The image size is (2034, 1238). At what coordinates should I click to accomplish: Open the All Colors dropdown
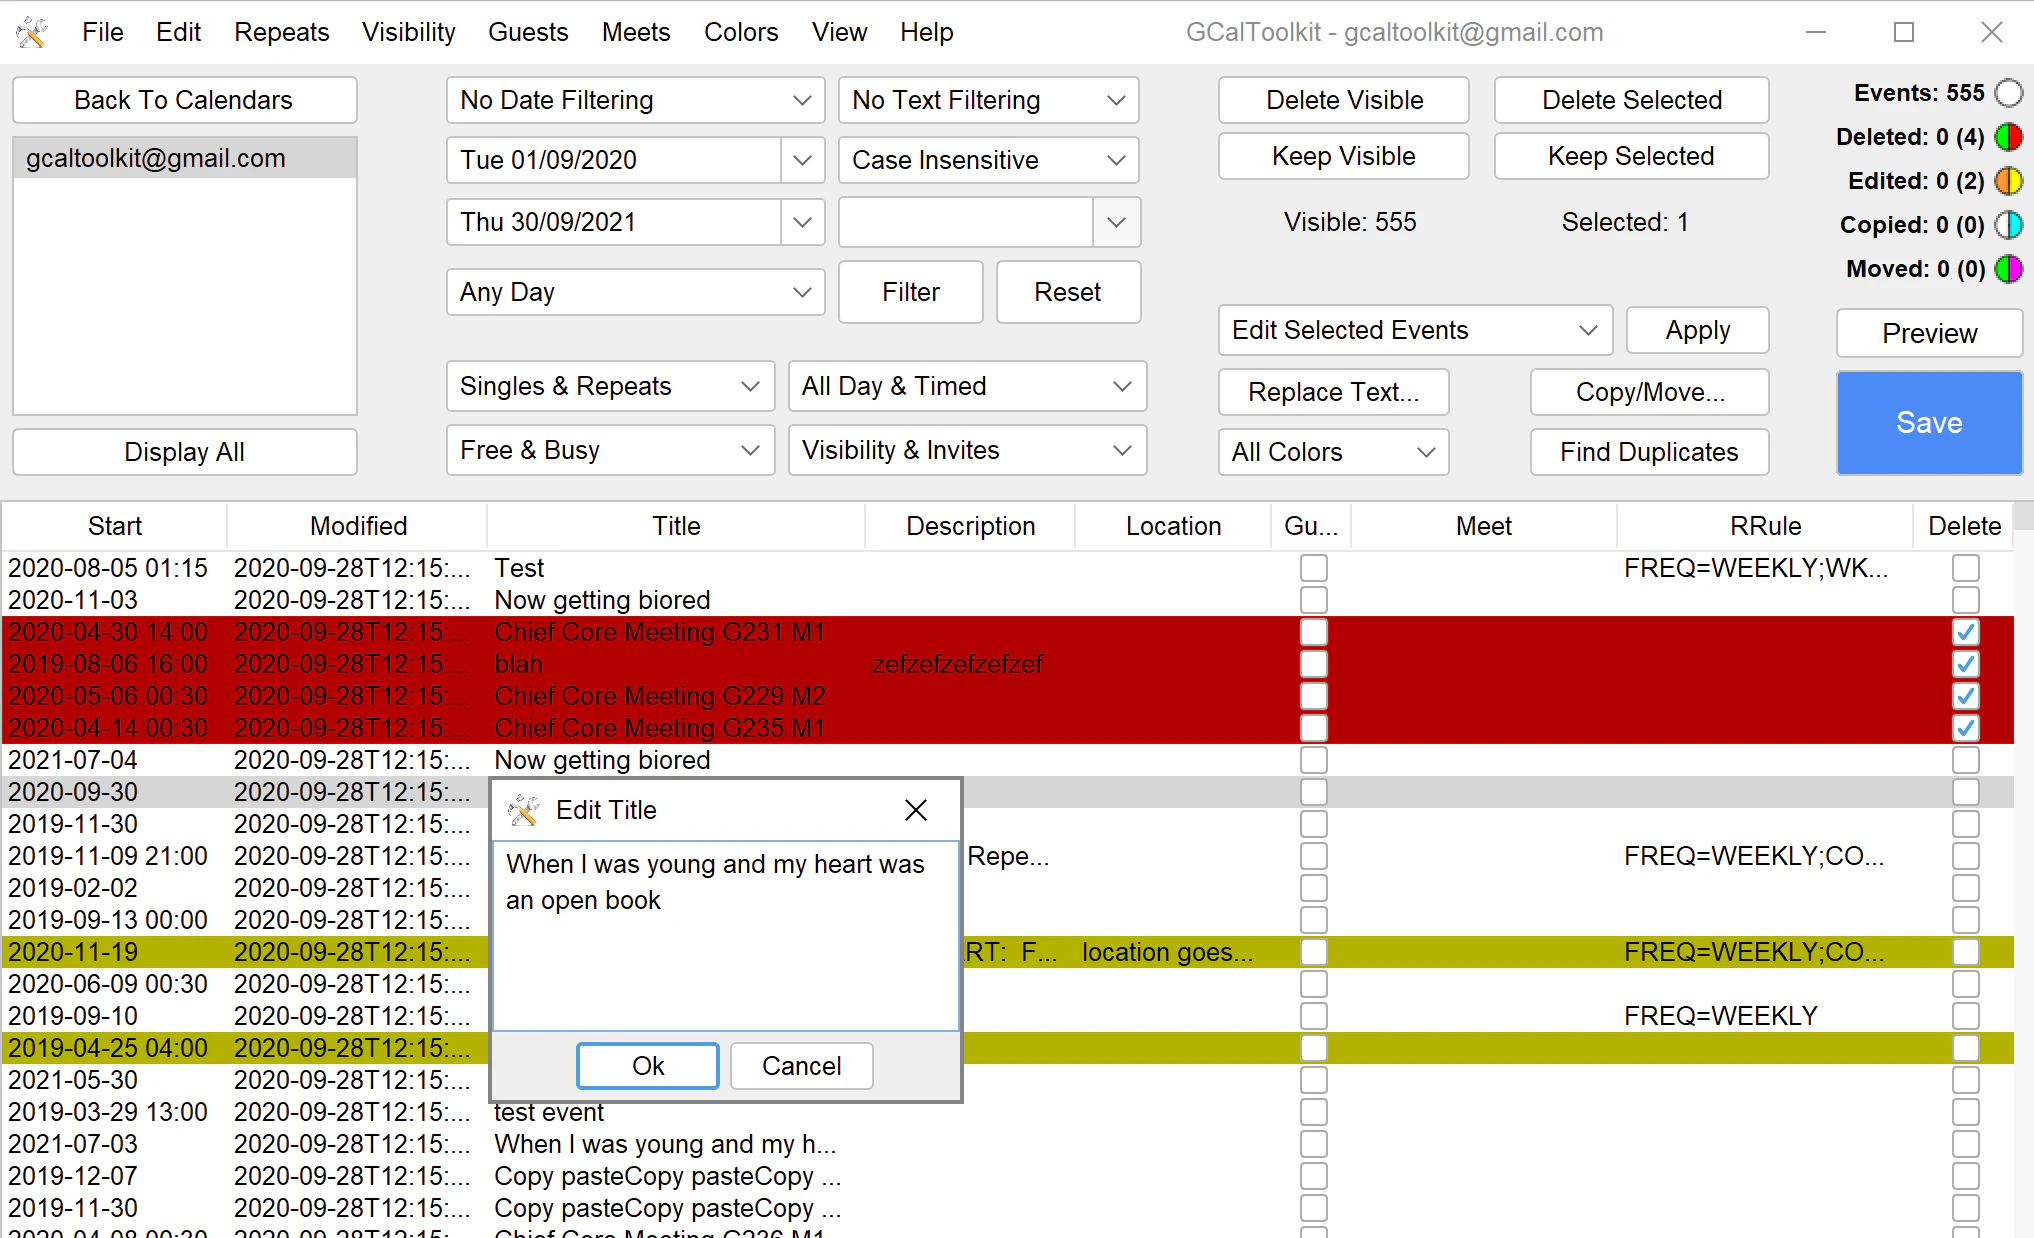tap(1333, 452)
